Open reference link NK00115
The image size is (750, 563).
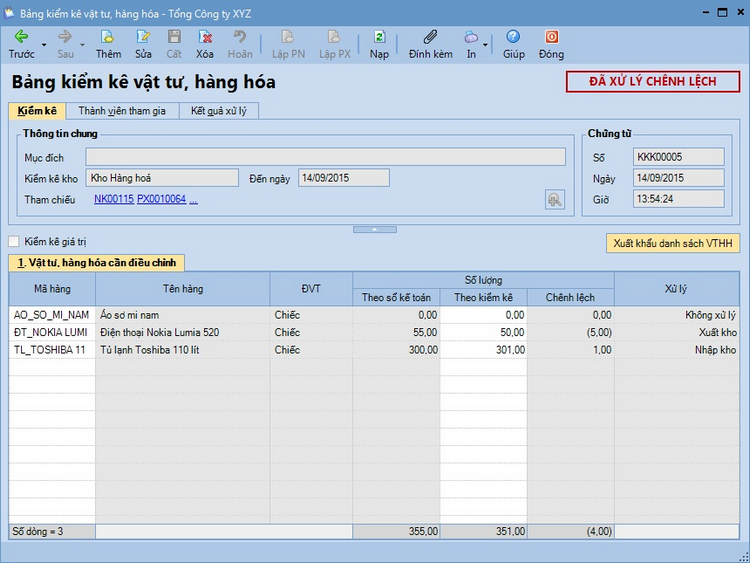pyautogui.click(x=114, y=199)
